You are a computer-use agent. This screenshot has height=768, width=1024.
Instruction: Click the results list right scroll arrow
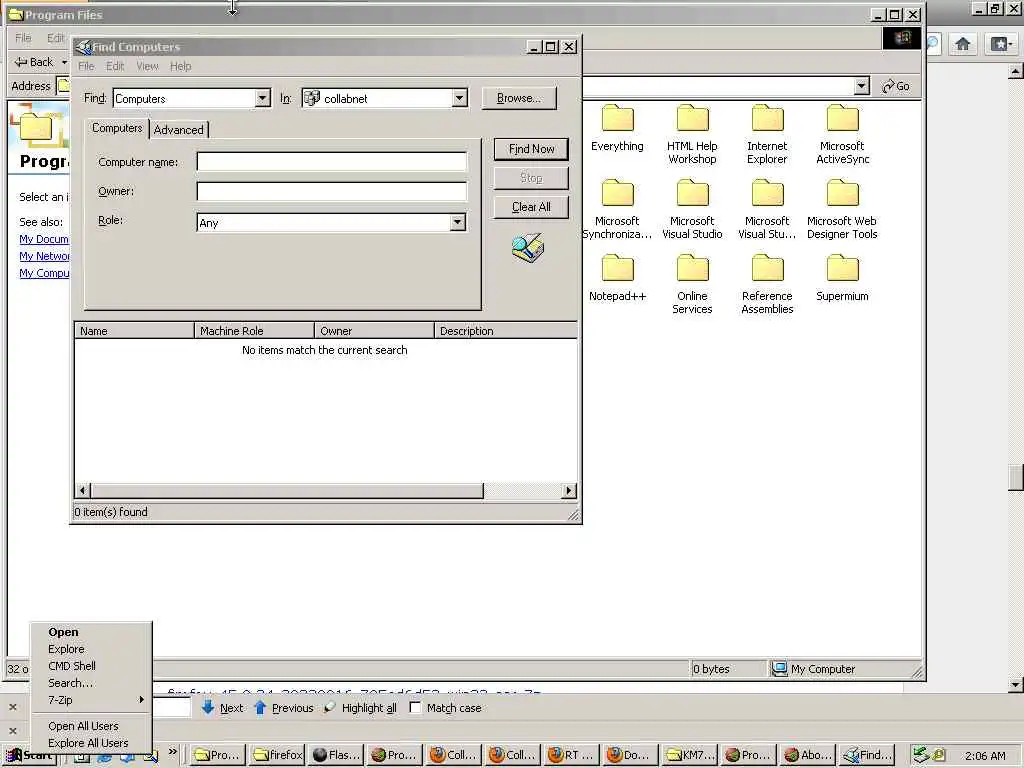pos(569,490)
